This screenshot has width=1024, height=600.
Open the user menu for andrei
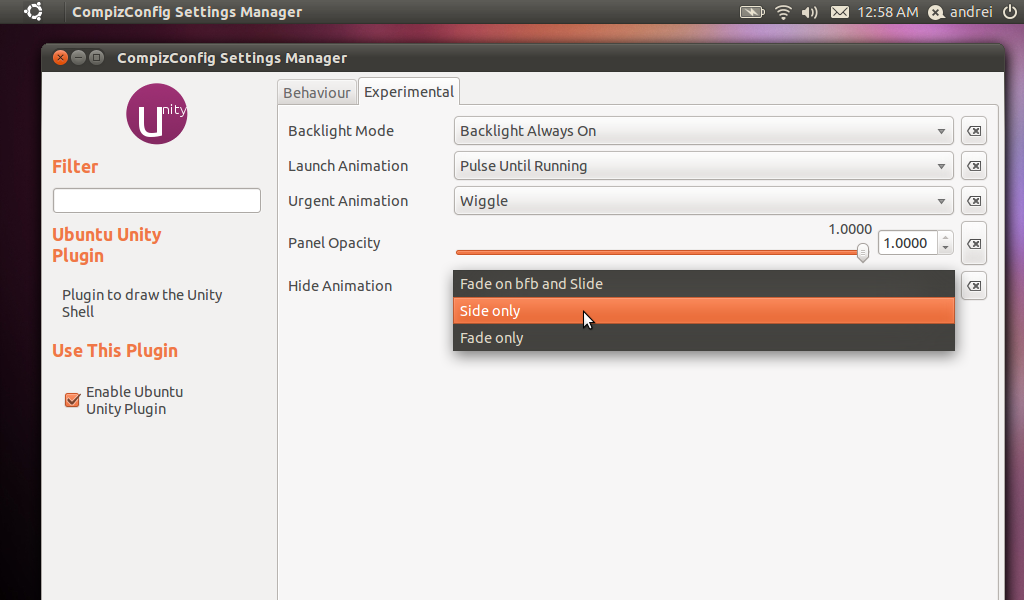coord(961,12)
